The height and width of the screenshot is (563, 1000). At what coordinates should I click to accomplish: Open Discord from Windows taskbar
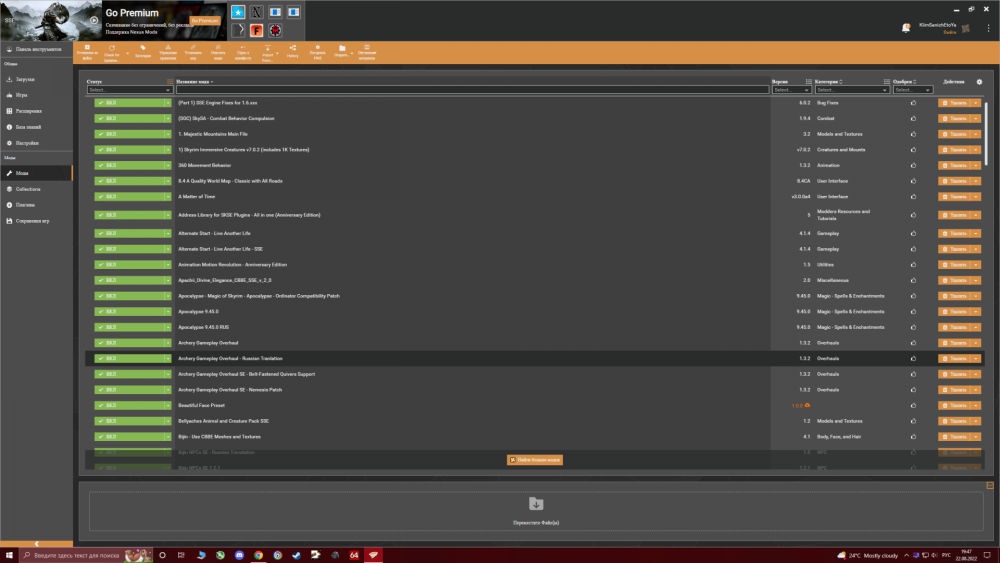[239, 555]
